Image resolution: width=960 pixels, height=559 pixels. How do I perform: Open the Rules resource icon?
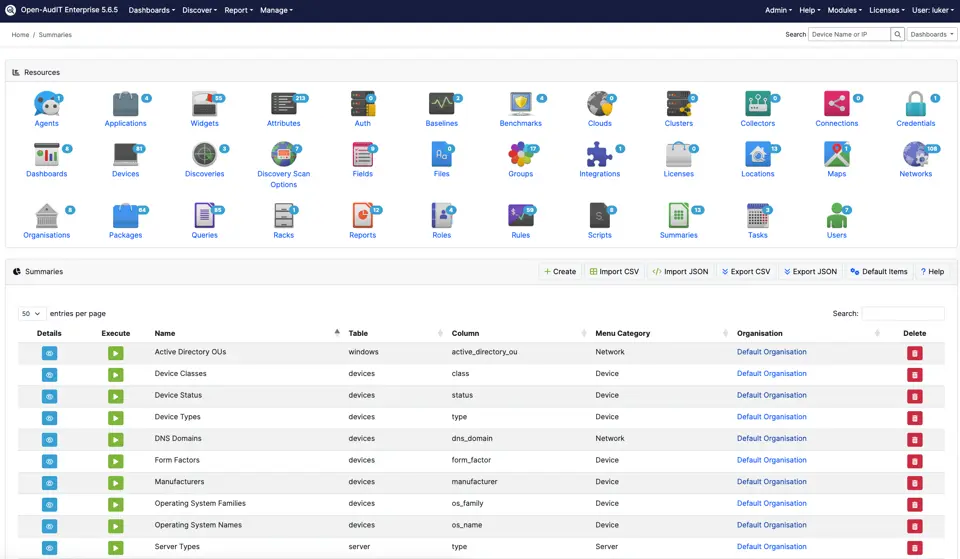520,216
